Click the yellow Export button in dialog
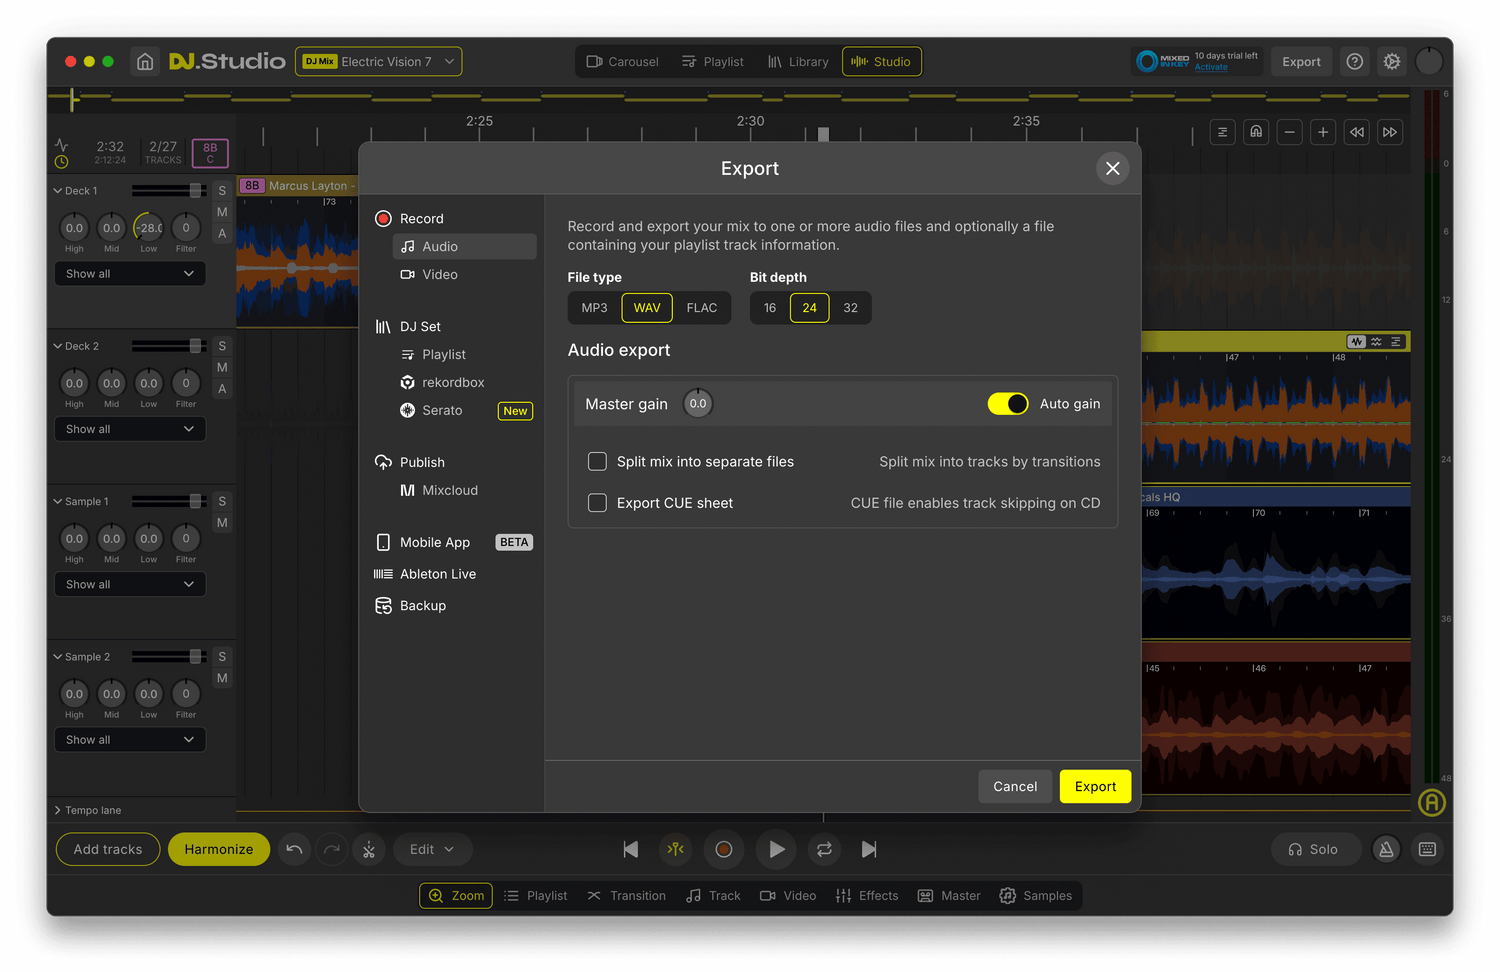The image size is (1500, 972). point(1095,786)
